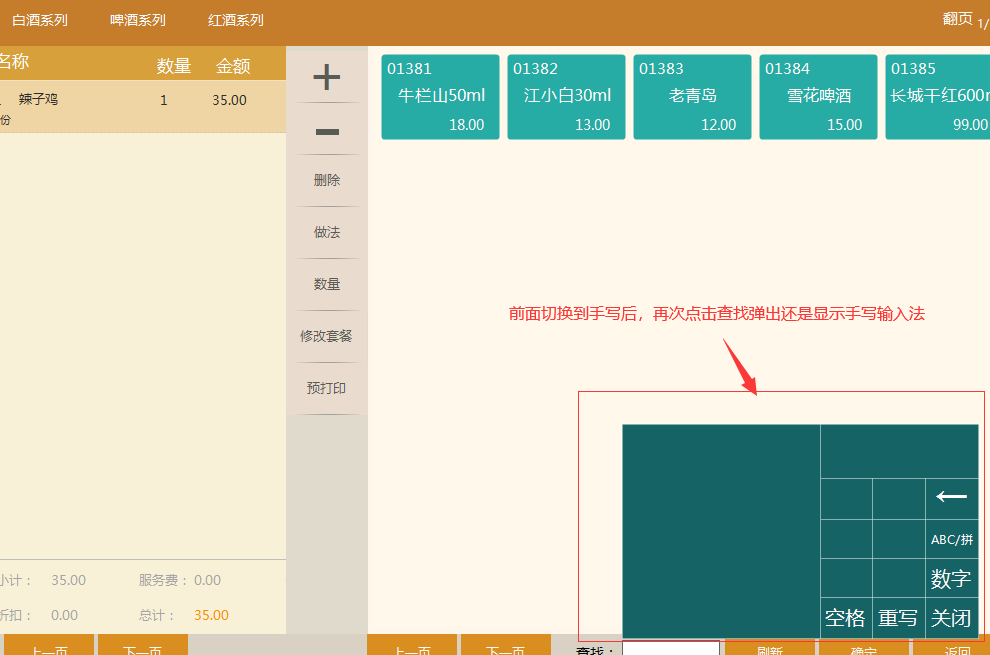This screenshot has width=990, height=655.
Task: Click 预打印 to pre-print the order
Action: point(326,387)
